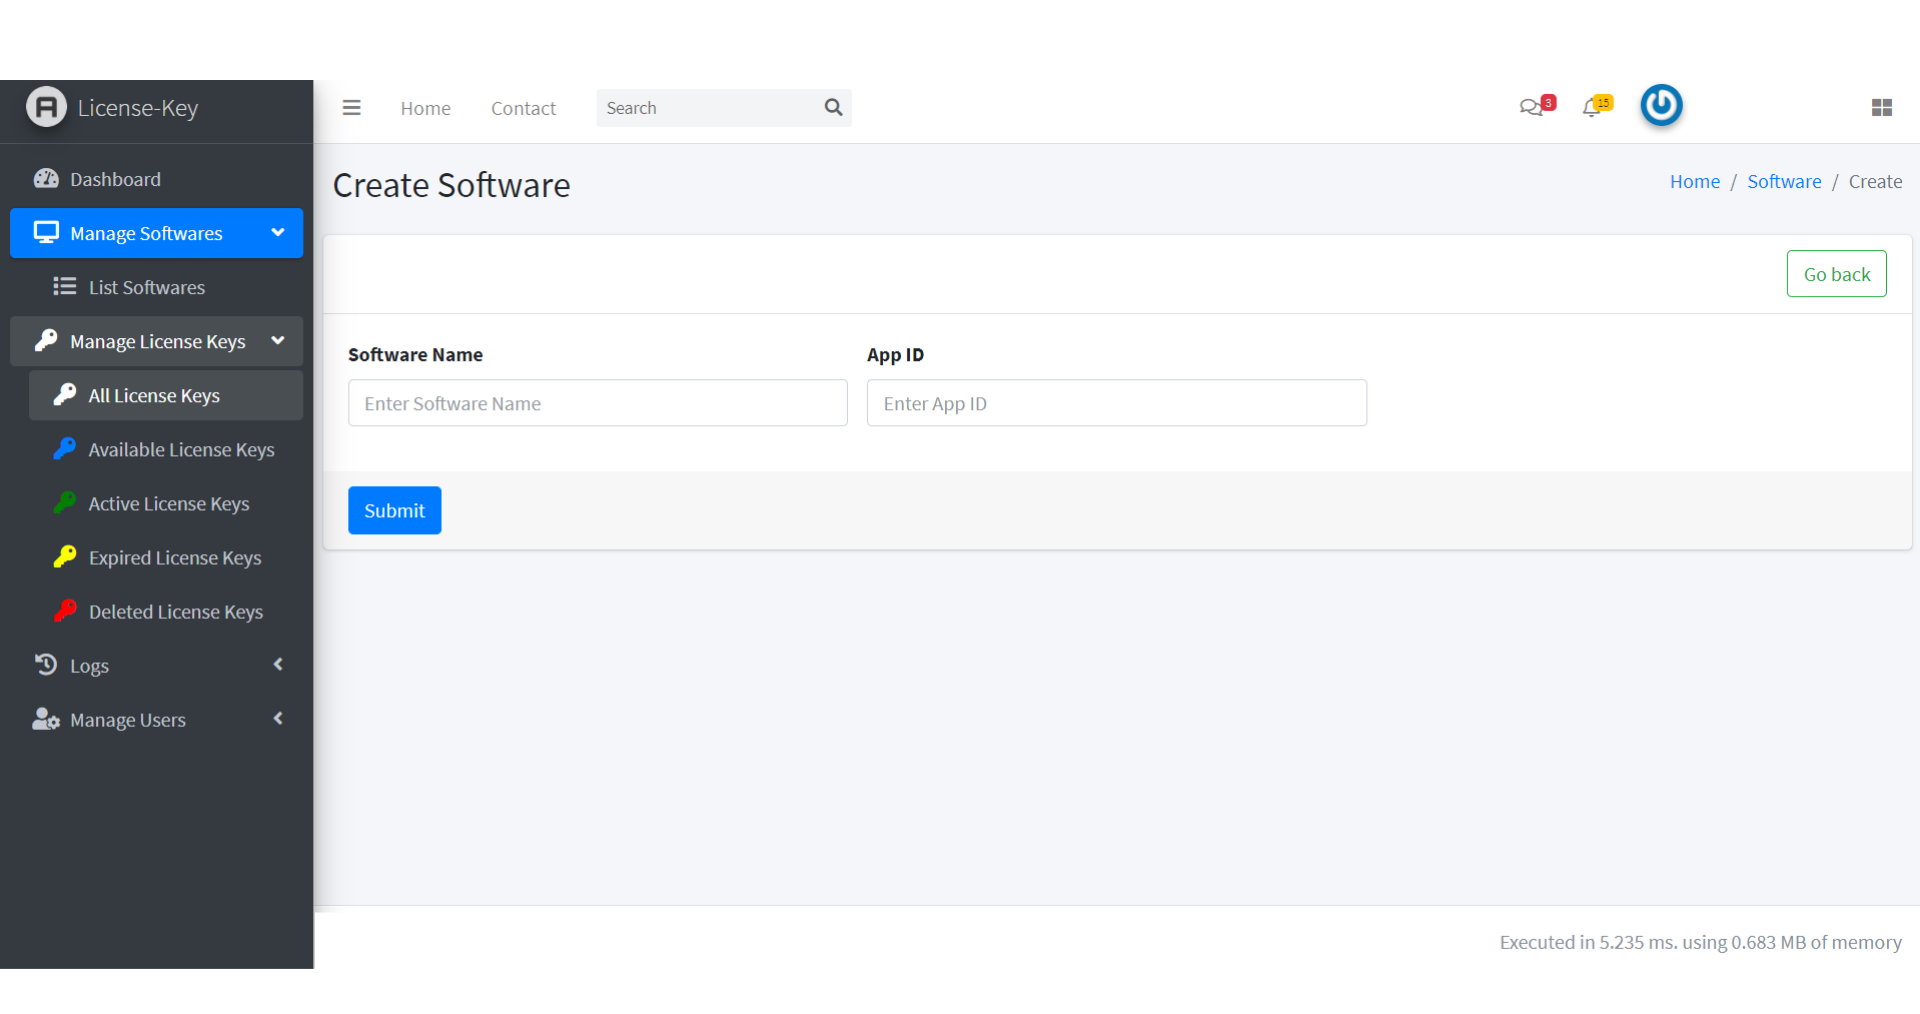
Task: Open the grid control sidebar icon
Action: pyautogui.click(x=1881, y=108)
